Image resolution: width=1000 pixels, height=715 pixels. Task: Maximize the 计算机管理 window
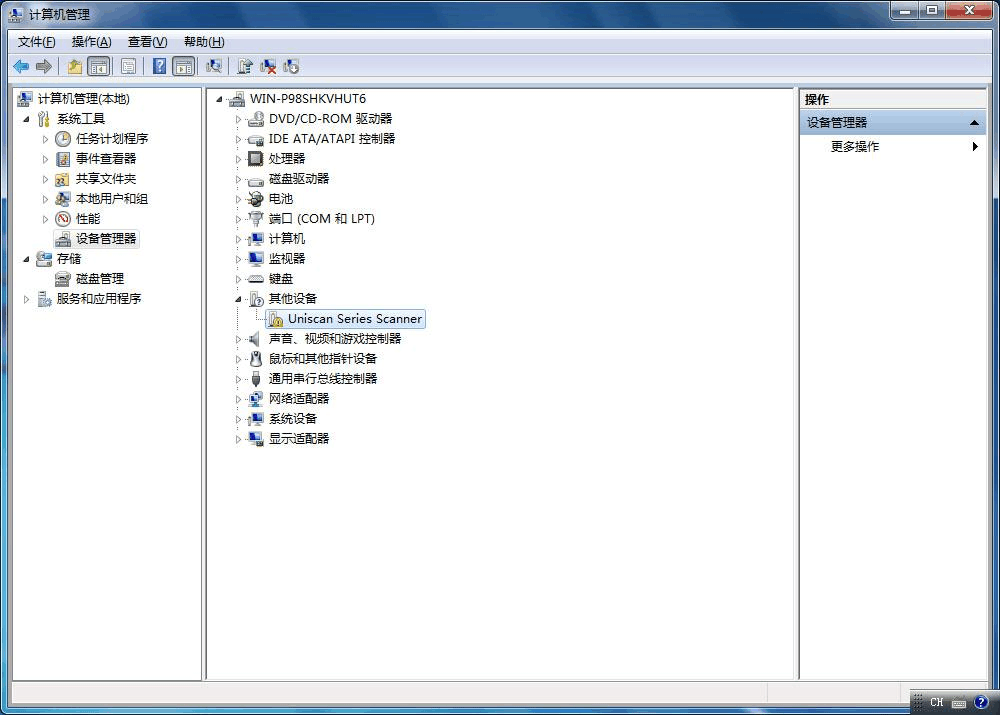(x=932, y=11)
